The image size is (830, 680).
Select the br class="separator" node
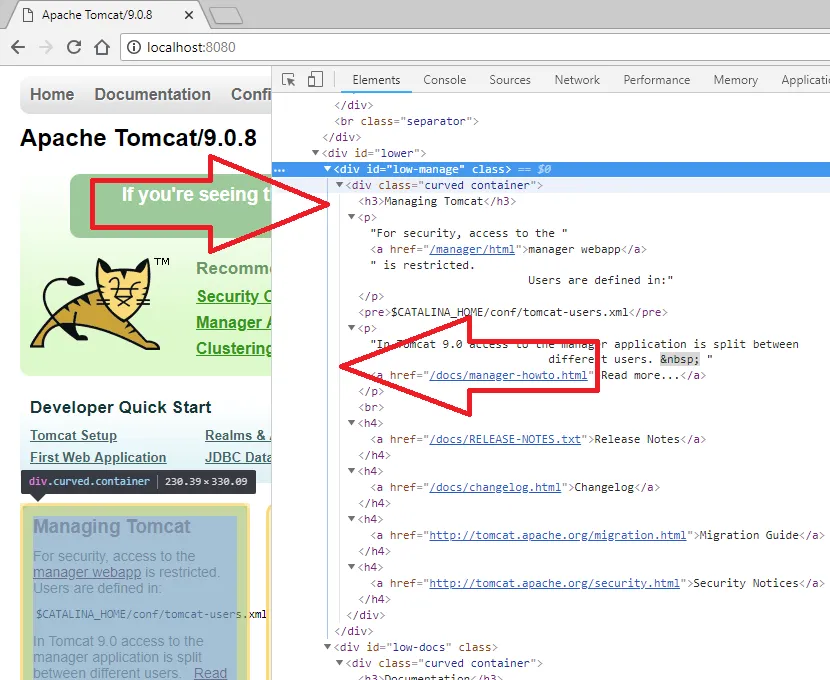[406, 121]
